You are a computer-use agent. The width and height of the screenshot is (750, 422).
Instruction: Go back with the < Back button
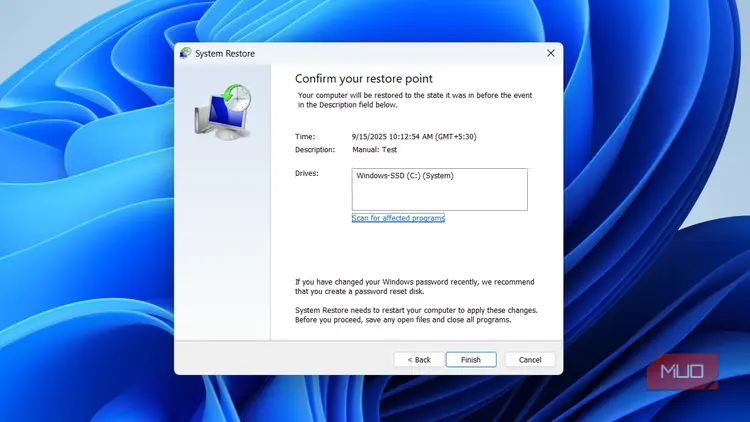(x=419, y=359)
